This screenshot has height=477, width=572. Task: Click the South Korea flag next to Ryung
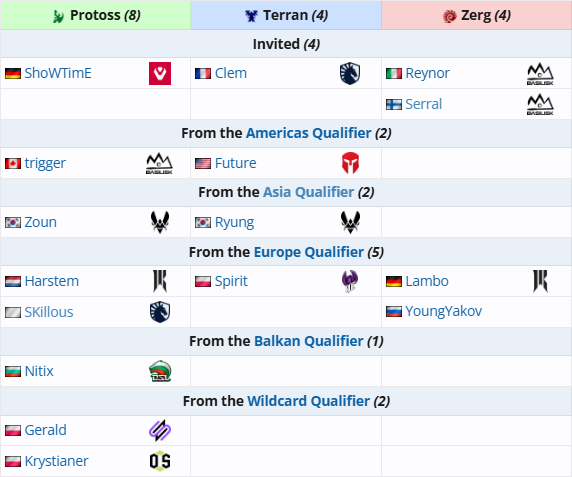point(203,222)
